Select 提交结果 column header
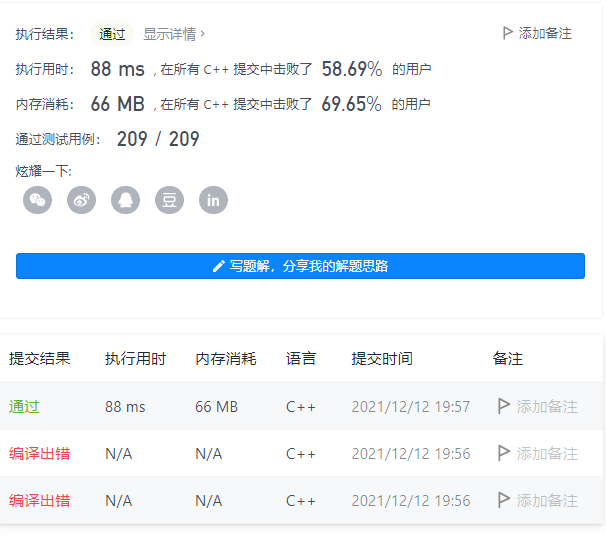The image size is (606, 537). pyautogui.click(x=39, y=358)
